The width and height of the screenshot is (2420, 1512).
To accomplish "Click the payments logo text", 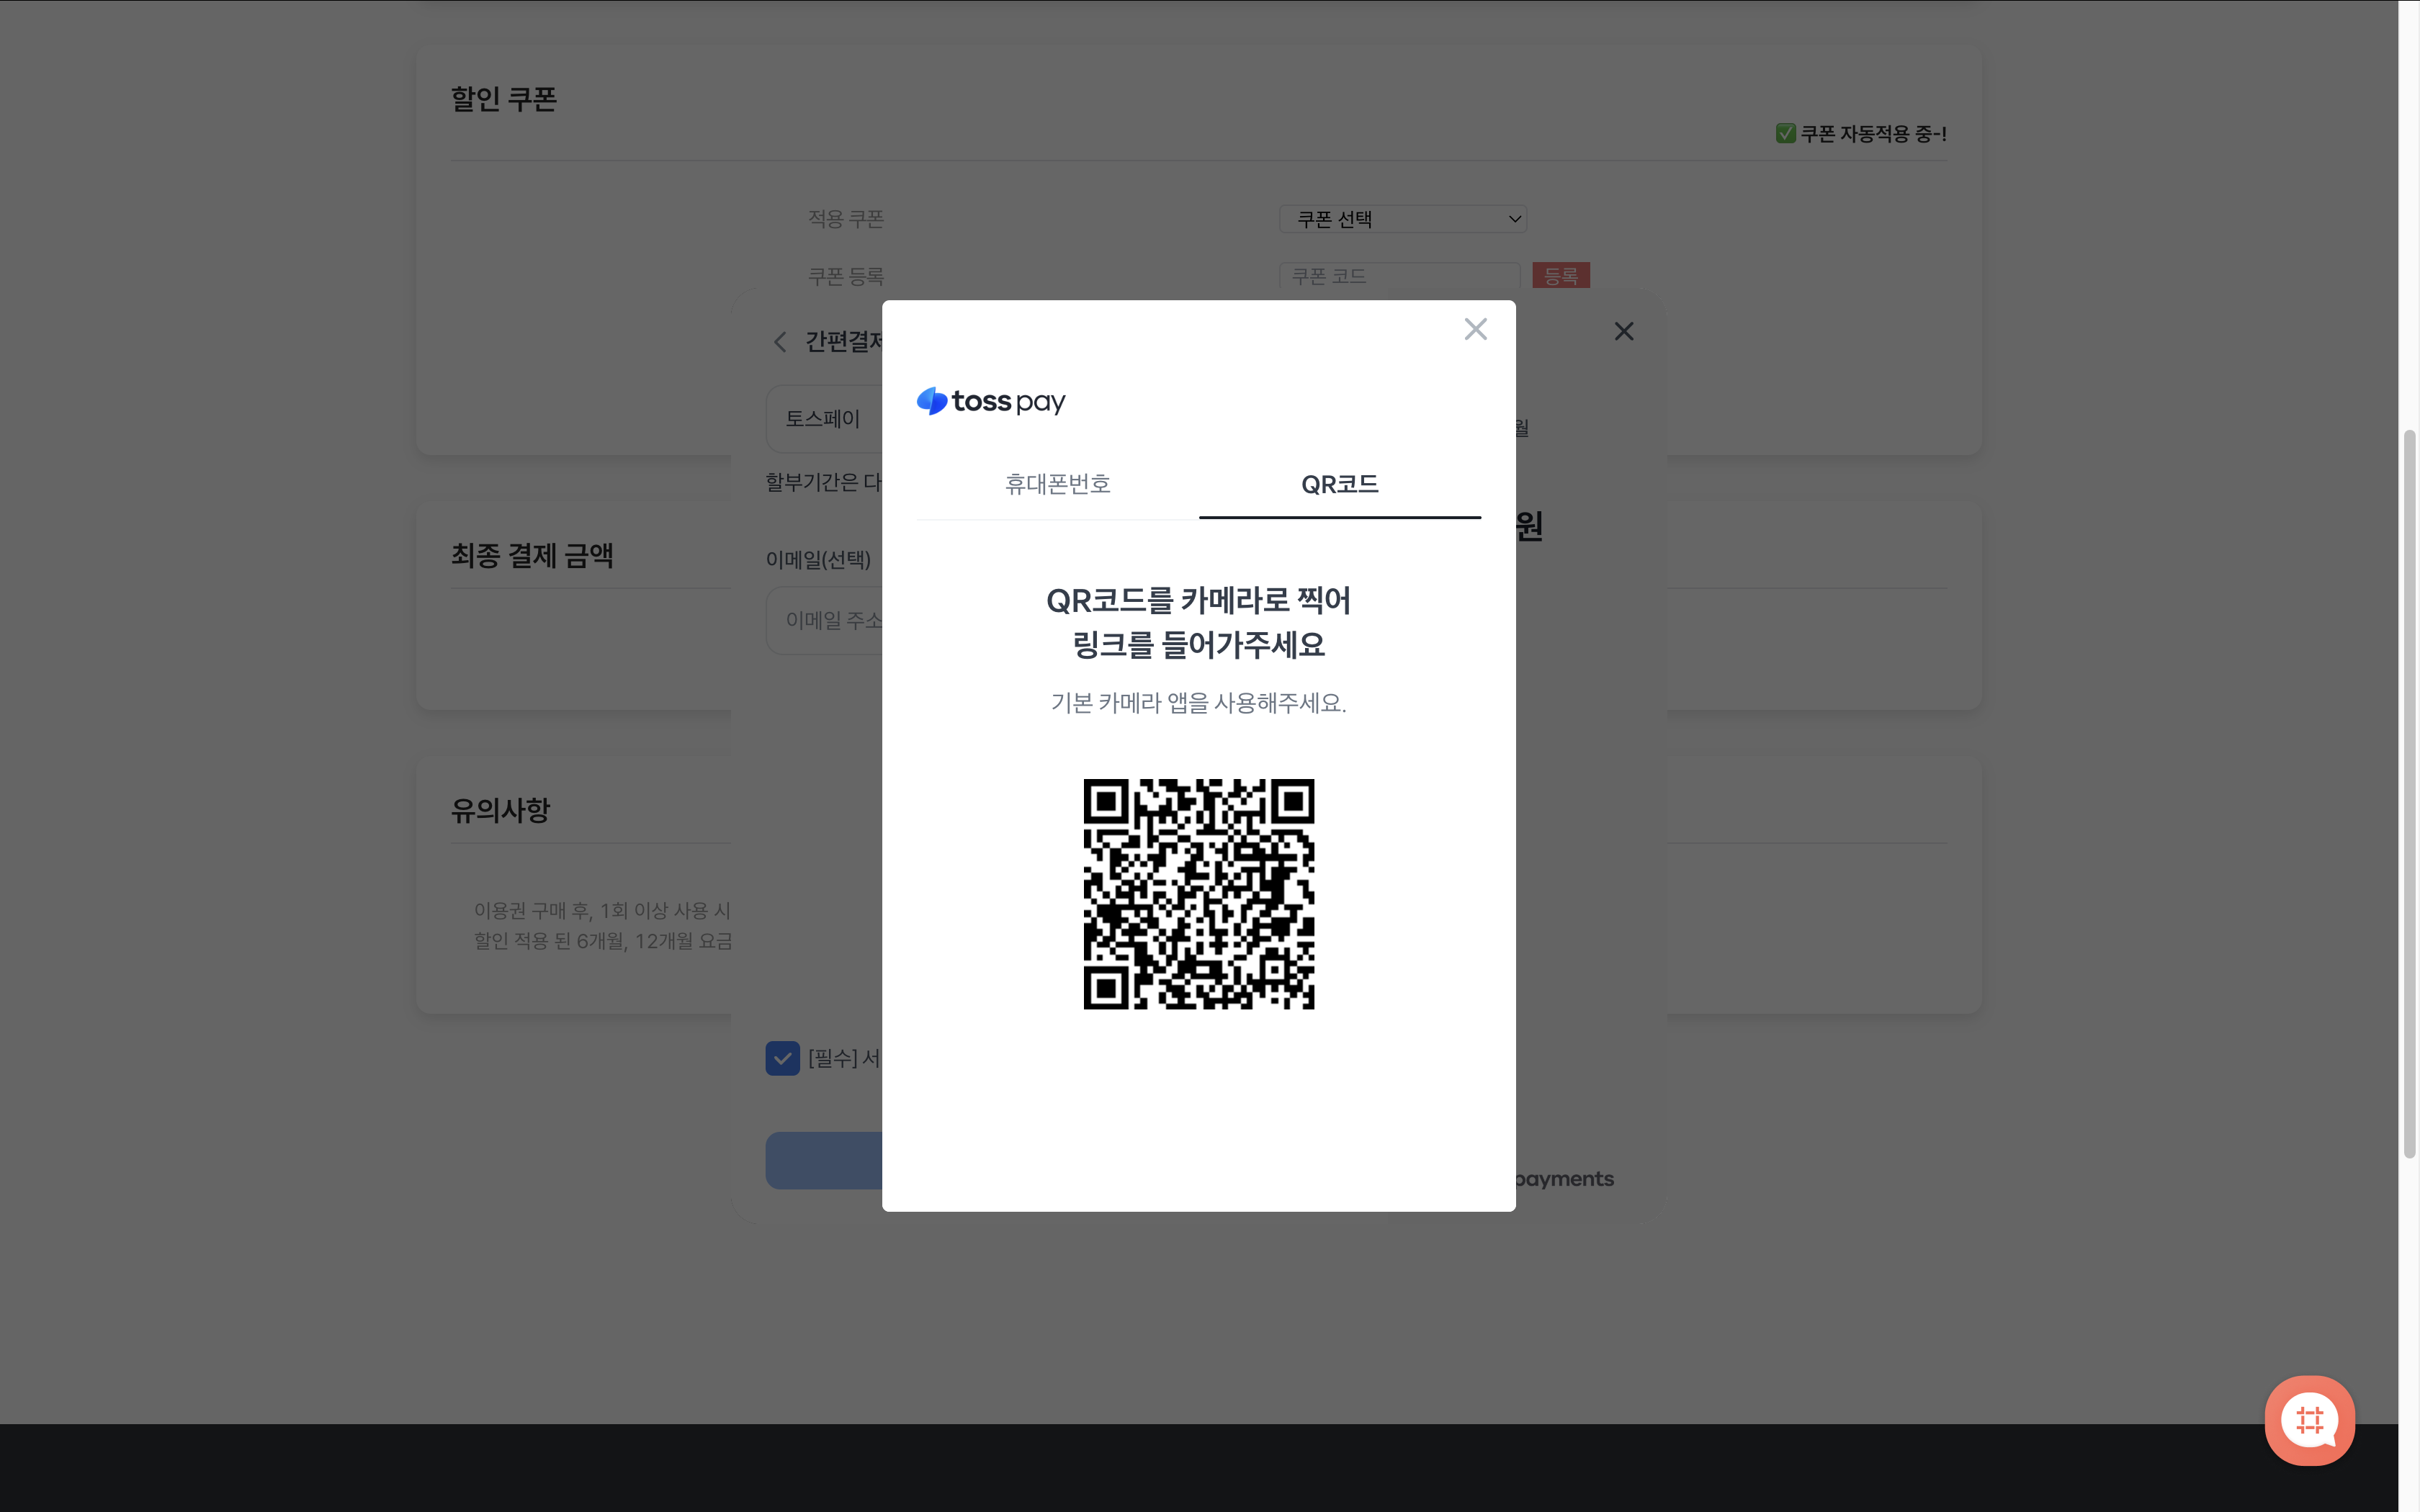I will pyautogui.click(x=1565, y=1179).
